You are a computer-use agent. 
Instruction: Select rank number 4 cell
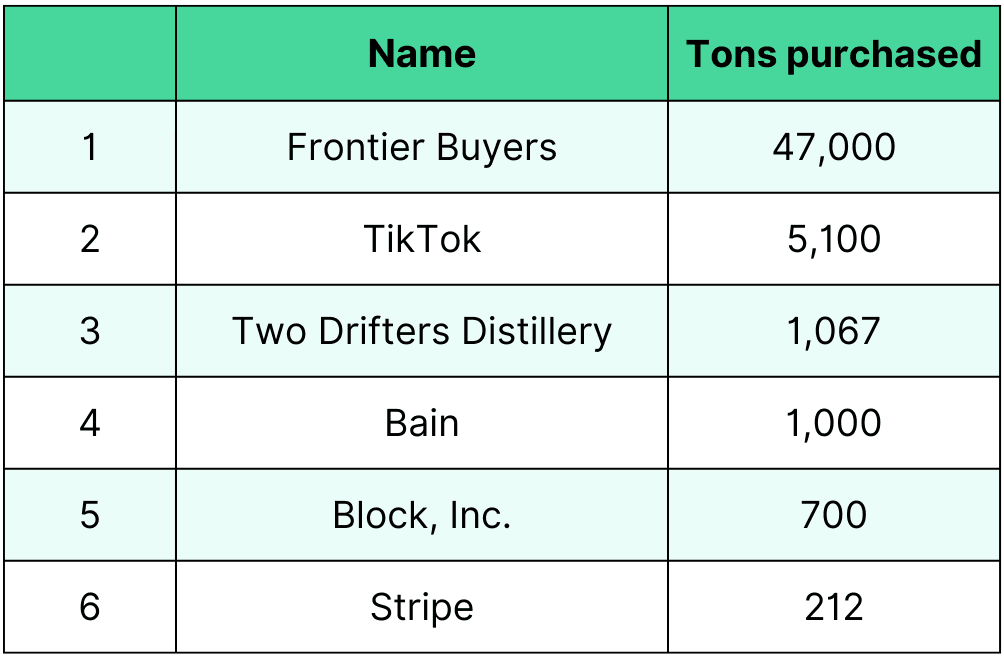pos(90,423)
